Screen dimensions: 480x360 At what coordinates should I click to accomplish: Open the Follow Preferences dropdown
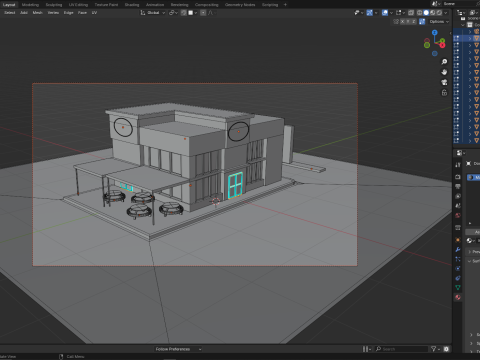[178, 349]
